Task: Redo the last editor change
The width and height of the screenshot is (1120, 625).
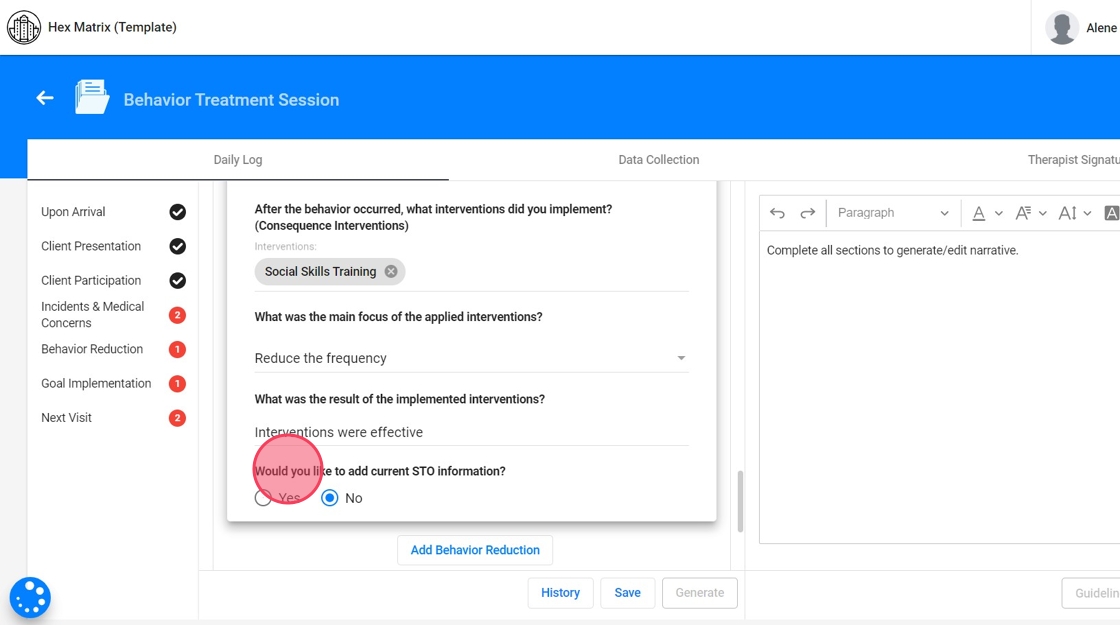Action: (807, 213)
